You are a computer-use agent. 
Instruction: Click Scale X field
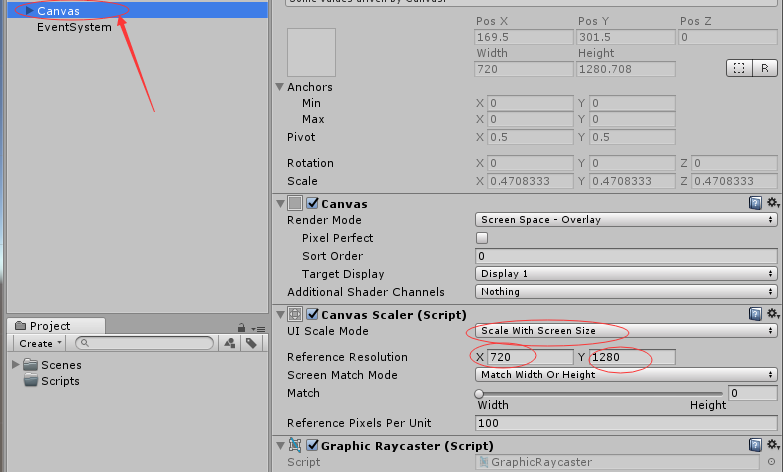point(530,181)
